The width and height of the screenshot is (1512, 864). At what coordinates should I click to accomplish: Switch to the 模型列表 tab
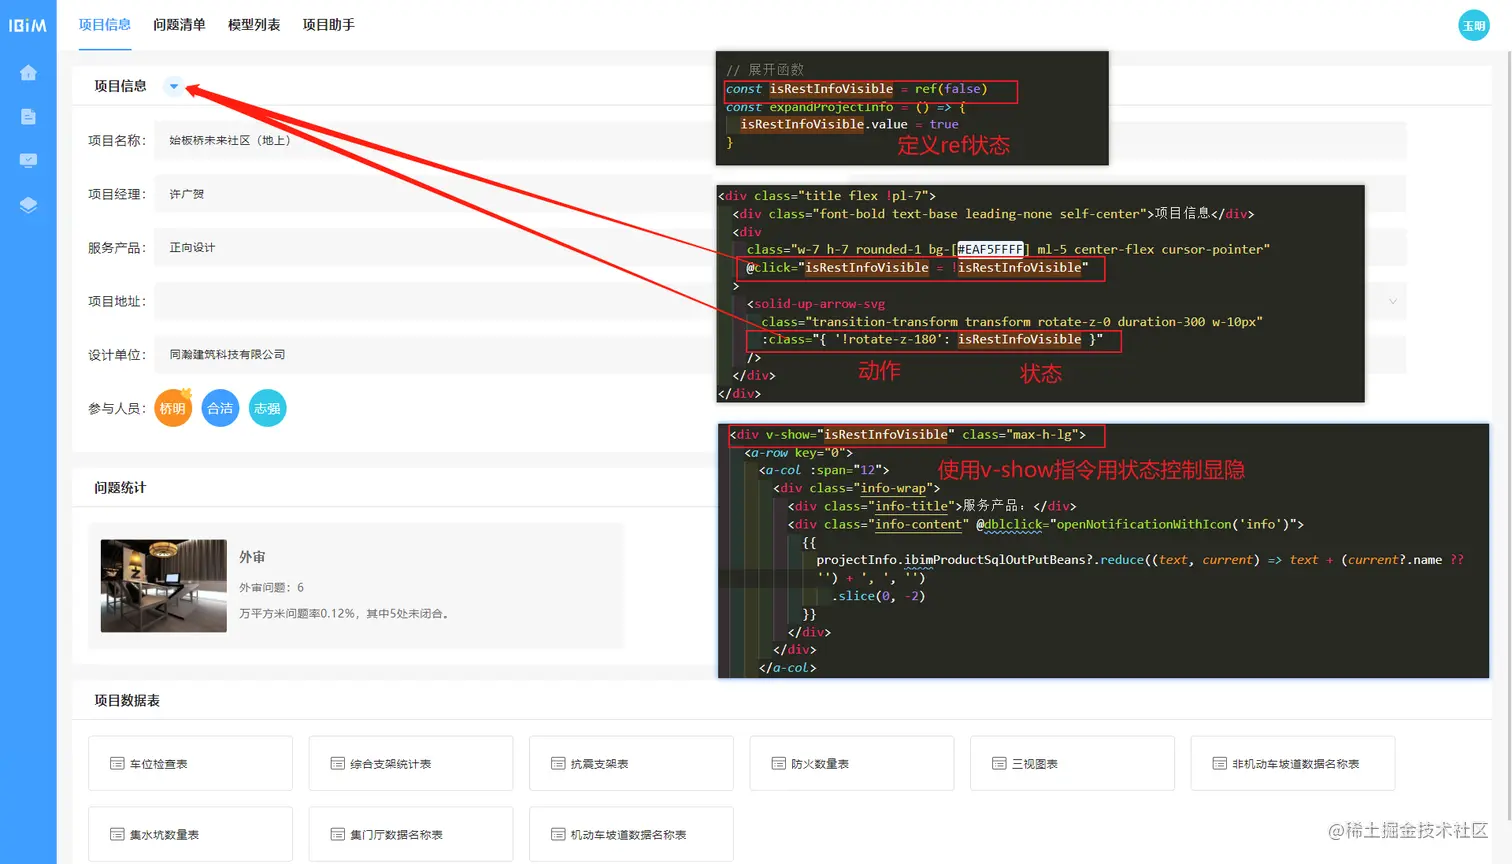(x=254, y=25)
